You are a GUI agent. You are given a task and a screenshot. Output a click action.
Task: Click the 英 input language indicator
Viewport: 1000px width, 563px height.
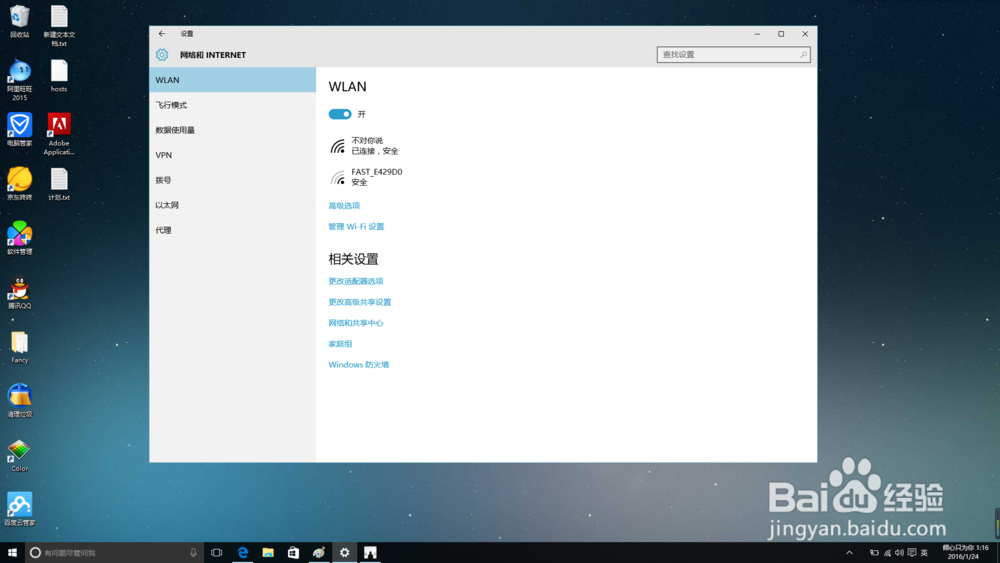click(925, 553)
